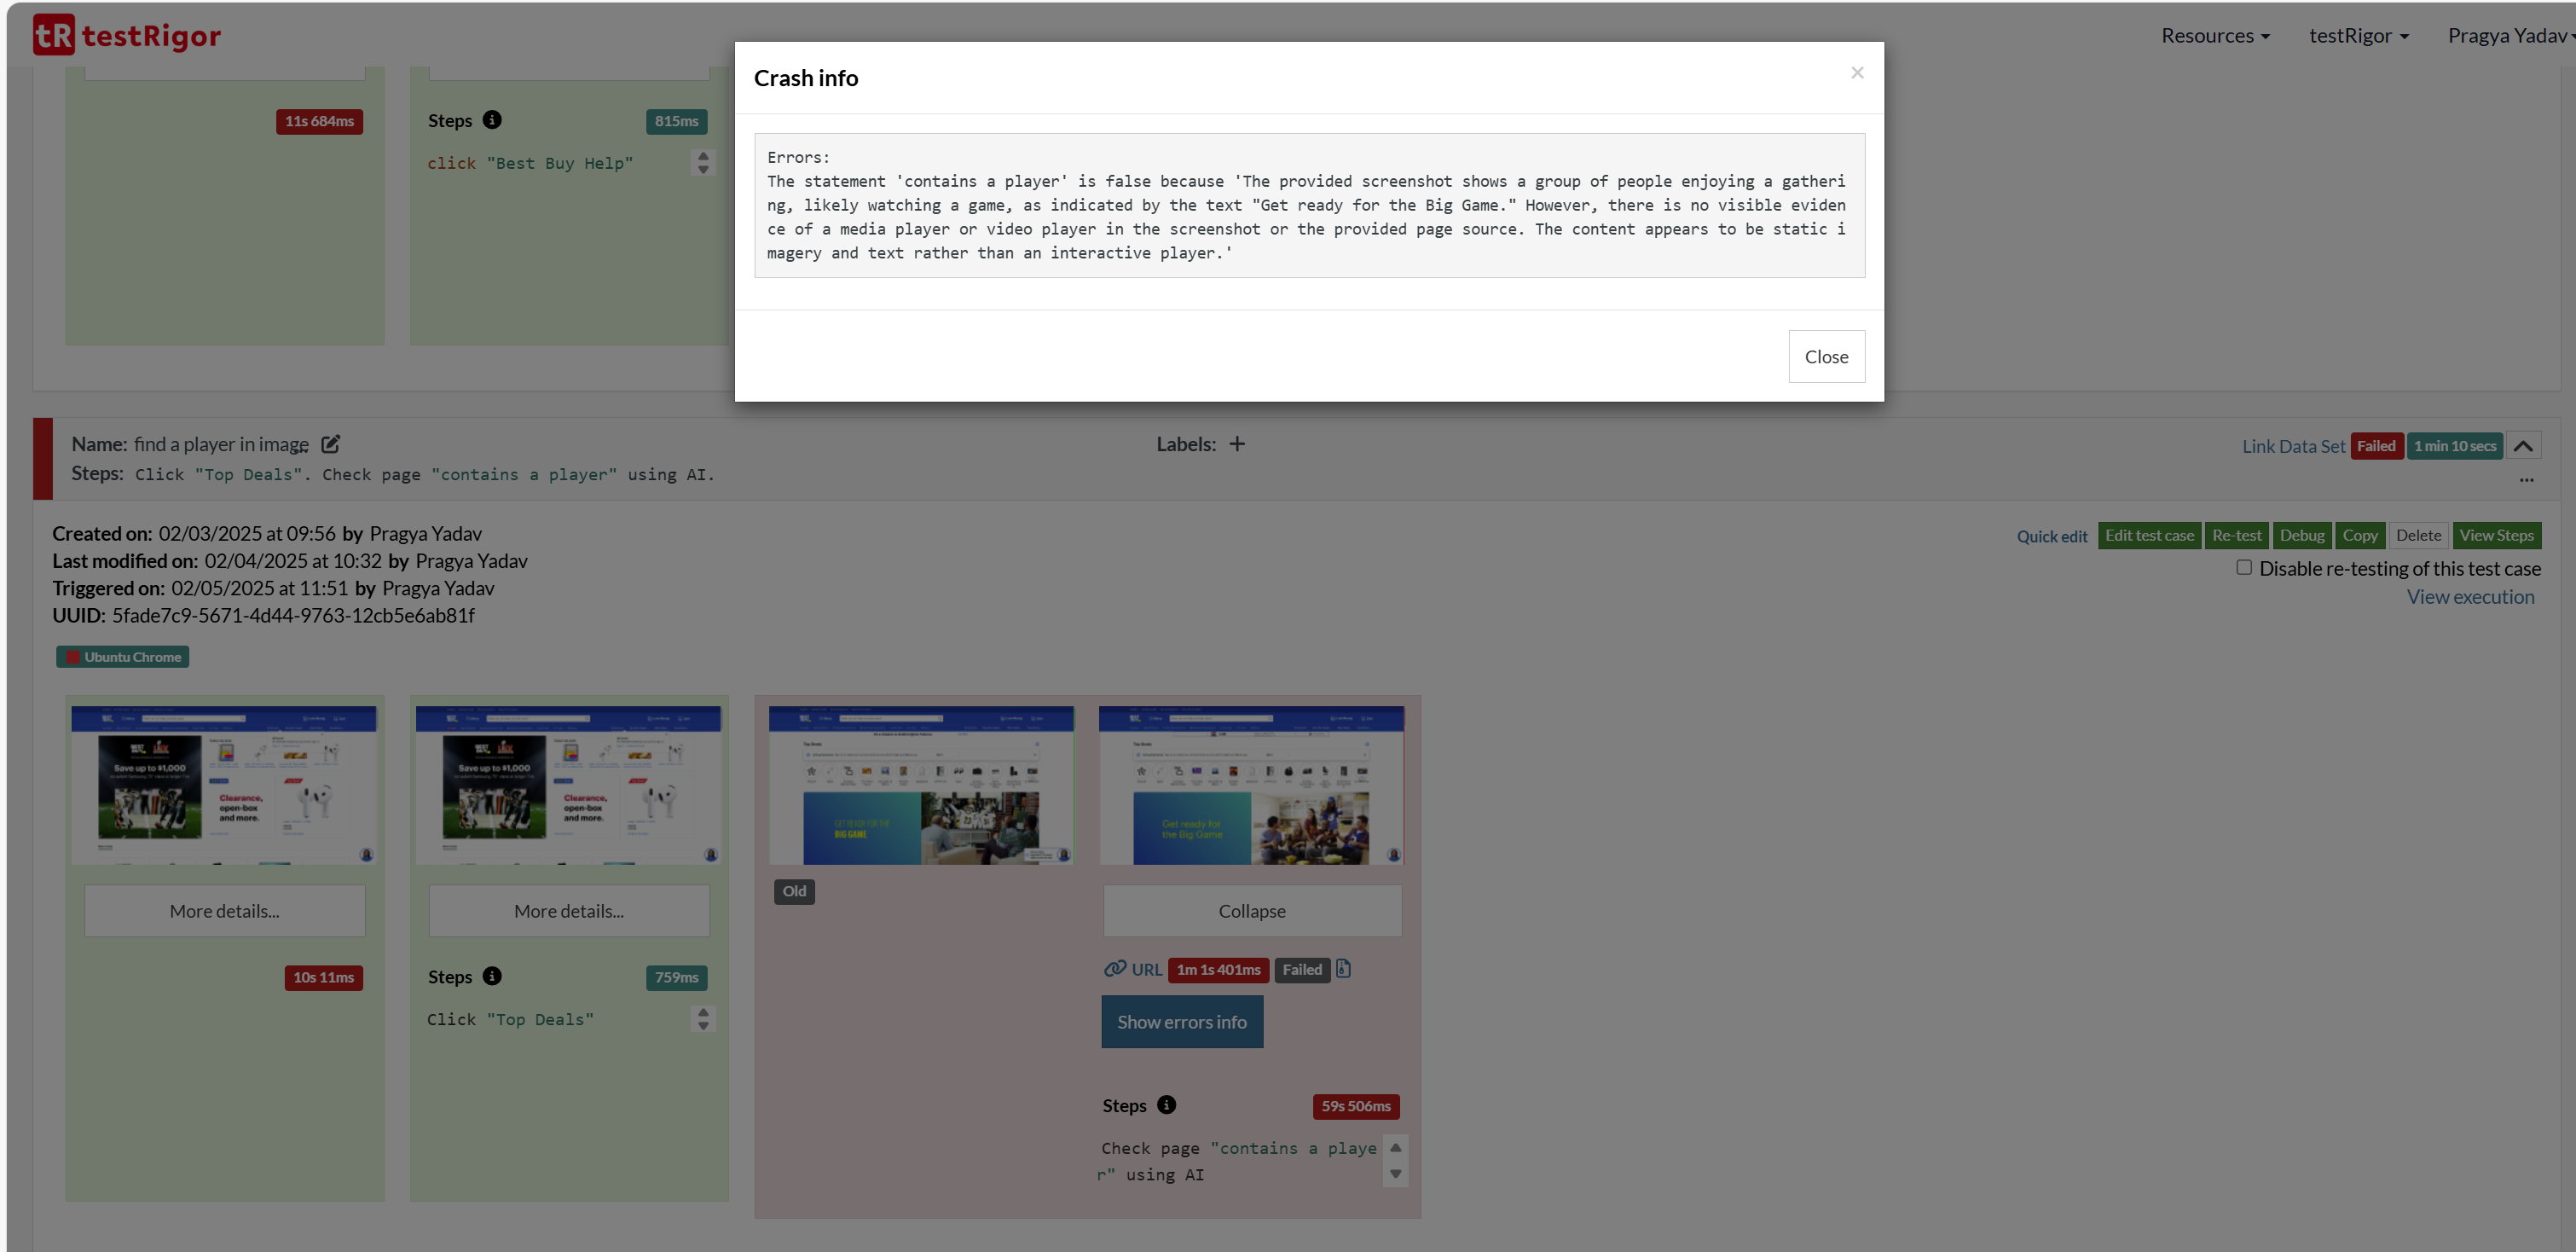
Task: Click the edit name pencil icon
Action: (330, 444)
